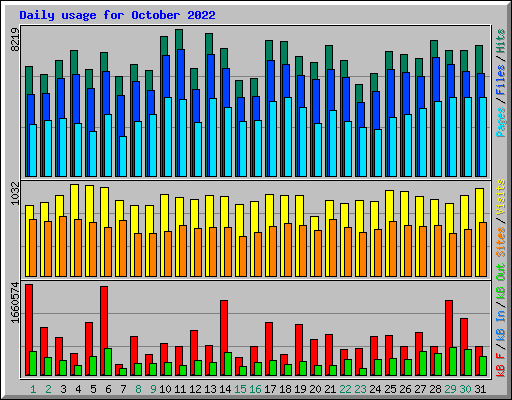Select day label 30 on the x-axis

click(465, 389)
